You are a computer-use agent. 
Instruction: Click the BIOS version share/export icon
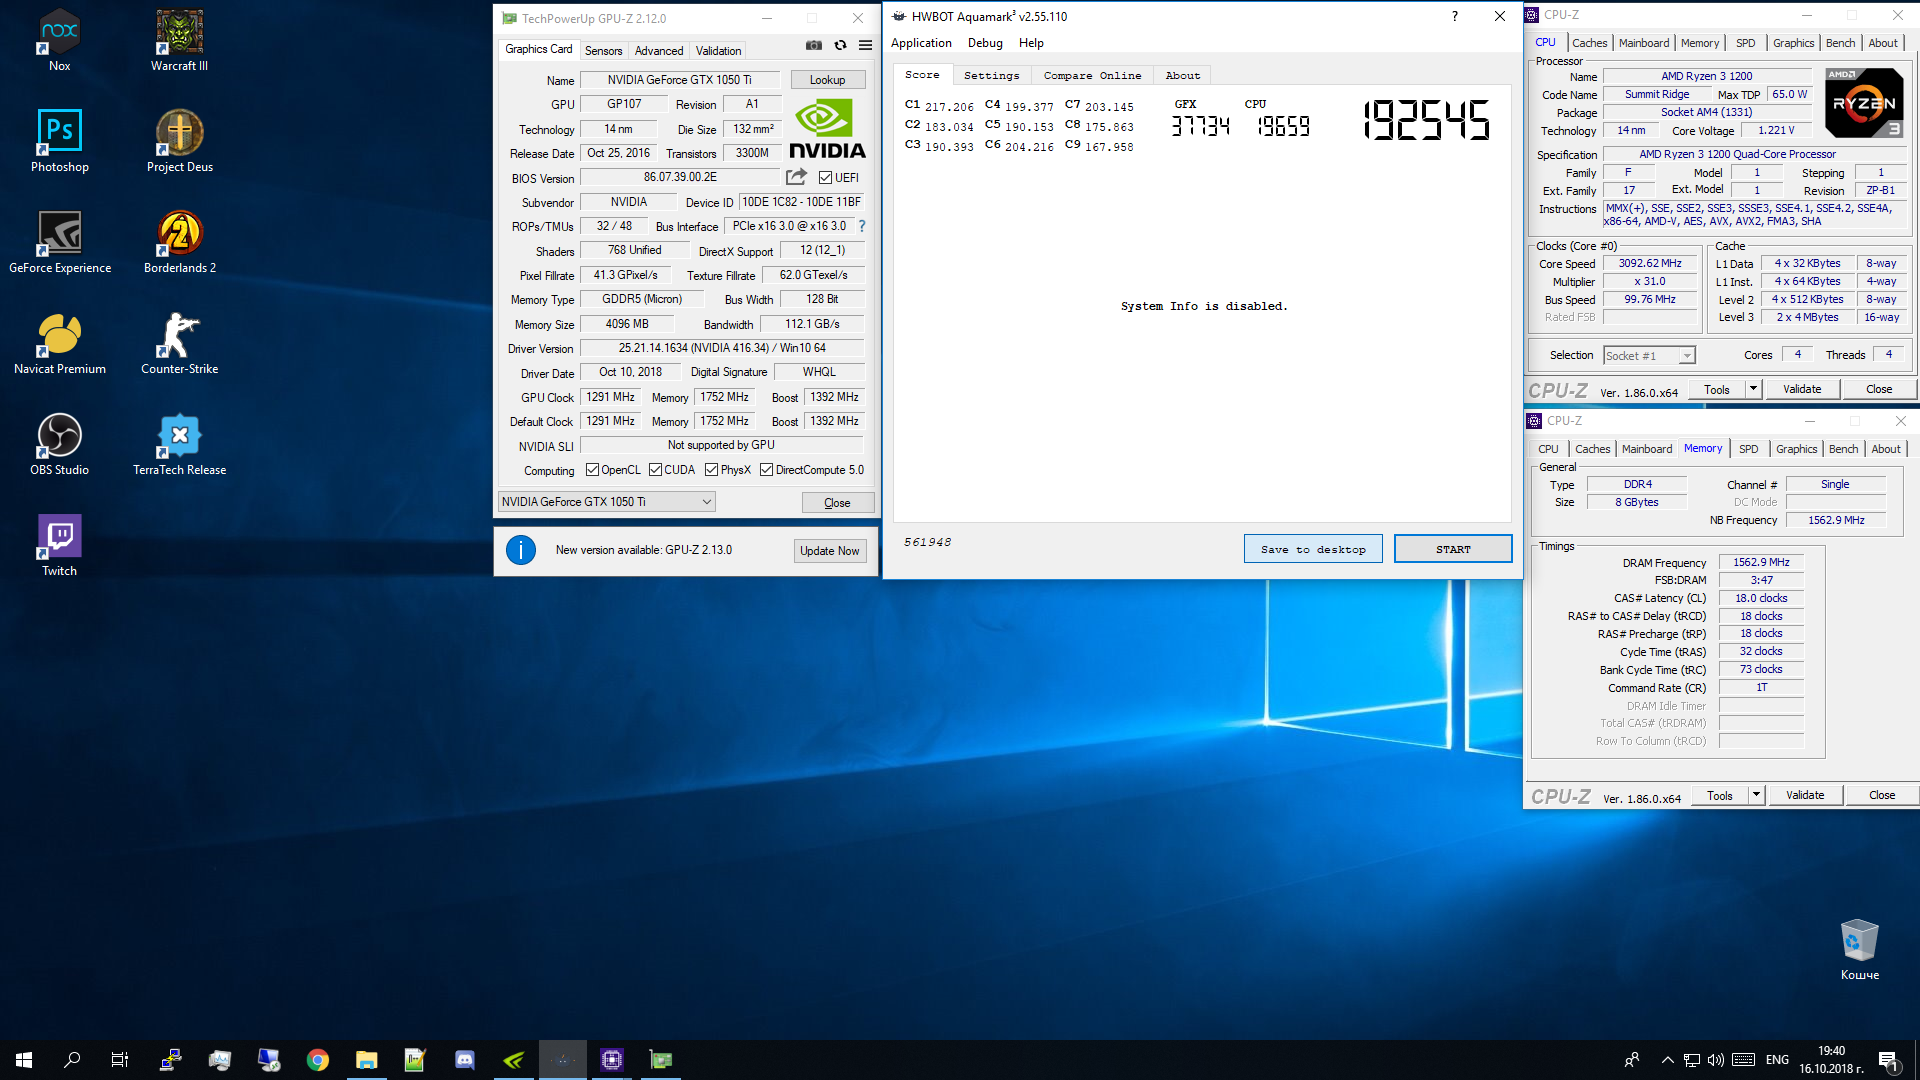click(796, 177)
